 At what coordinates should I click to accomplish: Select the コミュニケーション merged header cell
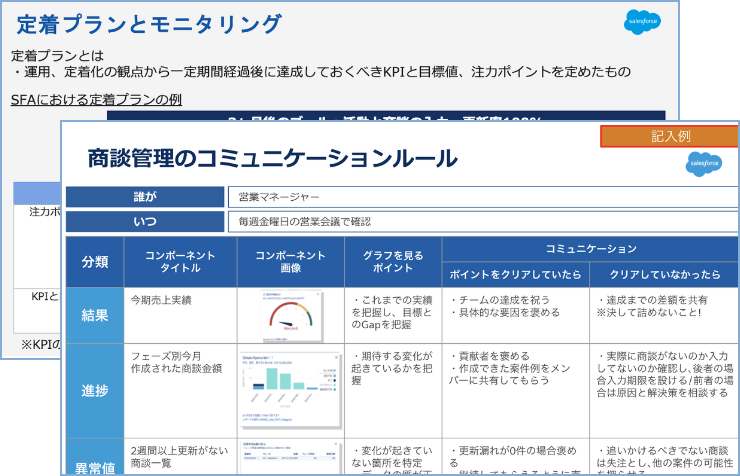[590, 248]
